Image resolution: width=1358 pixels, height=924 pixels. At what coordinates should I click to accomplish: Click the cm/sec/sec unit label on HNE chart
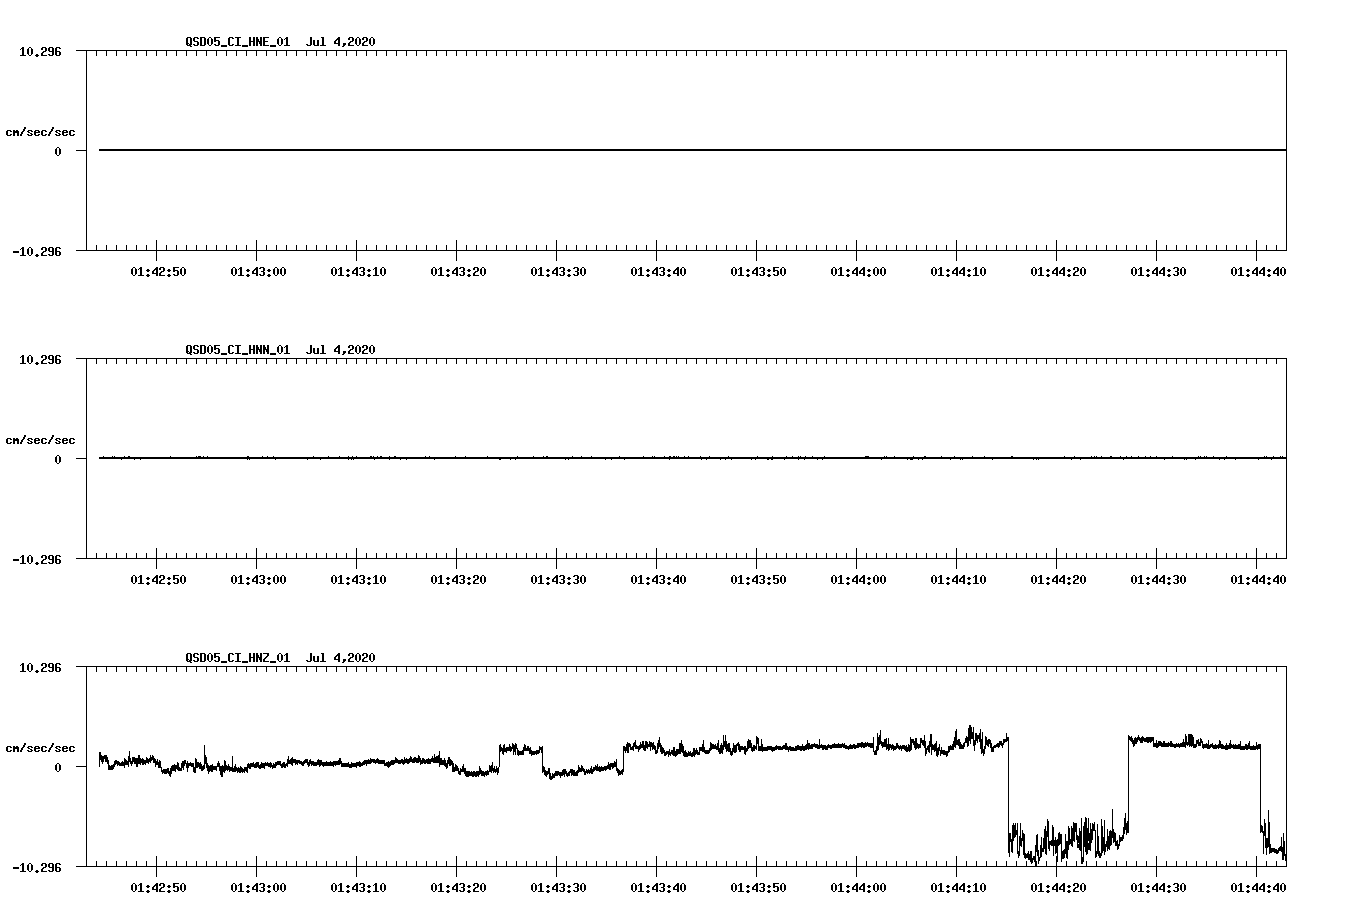[40, 132]
